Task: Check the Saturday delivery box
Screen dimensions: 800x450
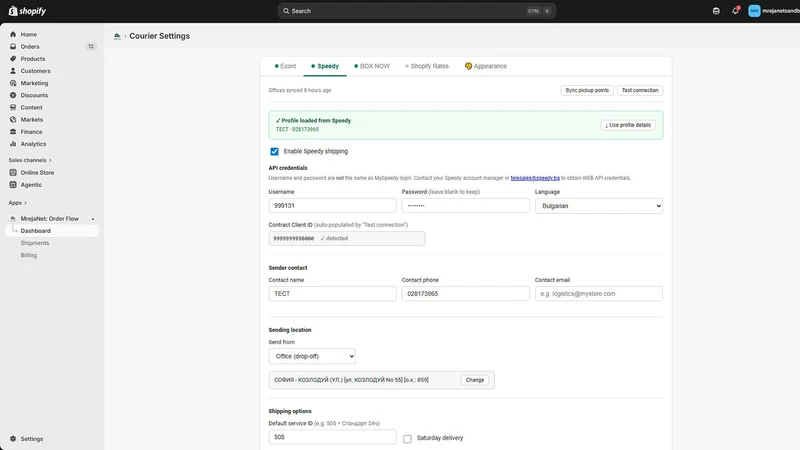Action: point(407,439)
